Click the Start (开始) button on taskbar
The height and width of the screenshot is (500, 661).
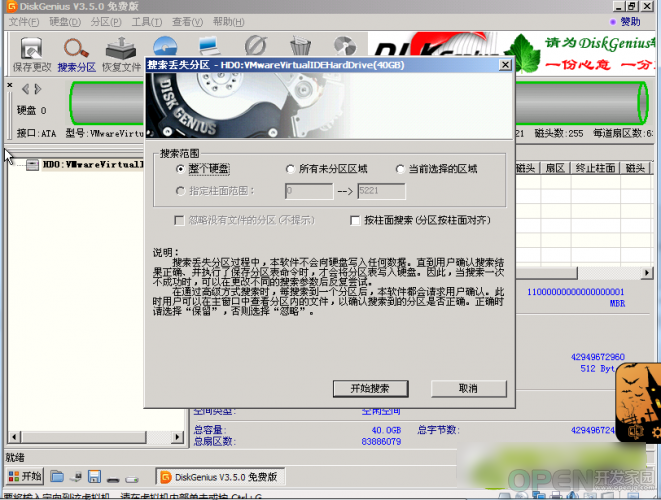point(25,476)
